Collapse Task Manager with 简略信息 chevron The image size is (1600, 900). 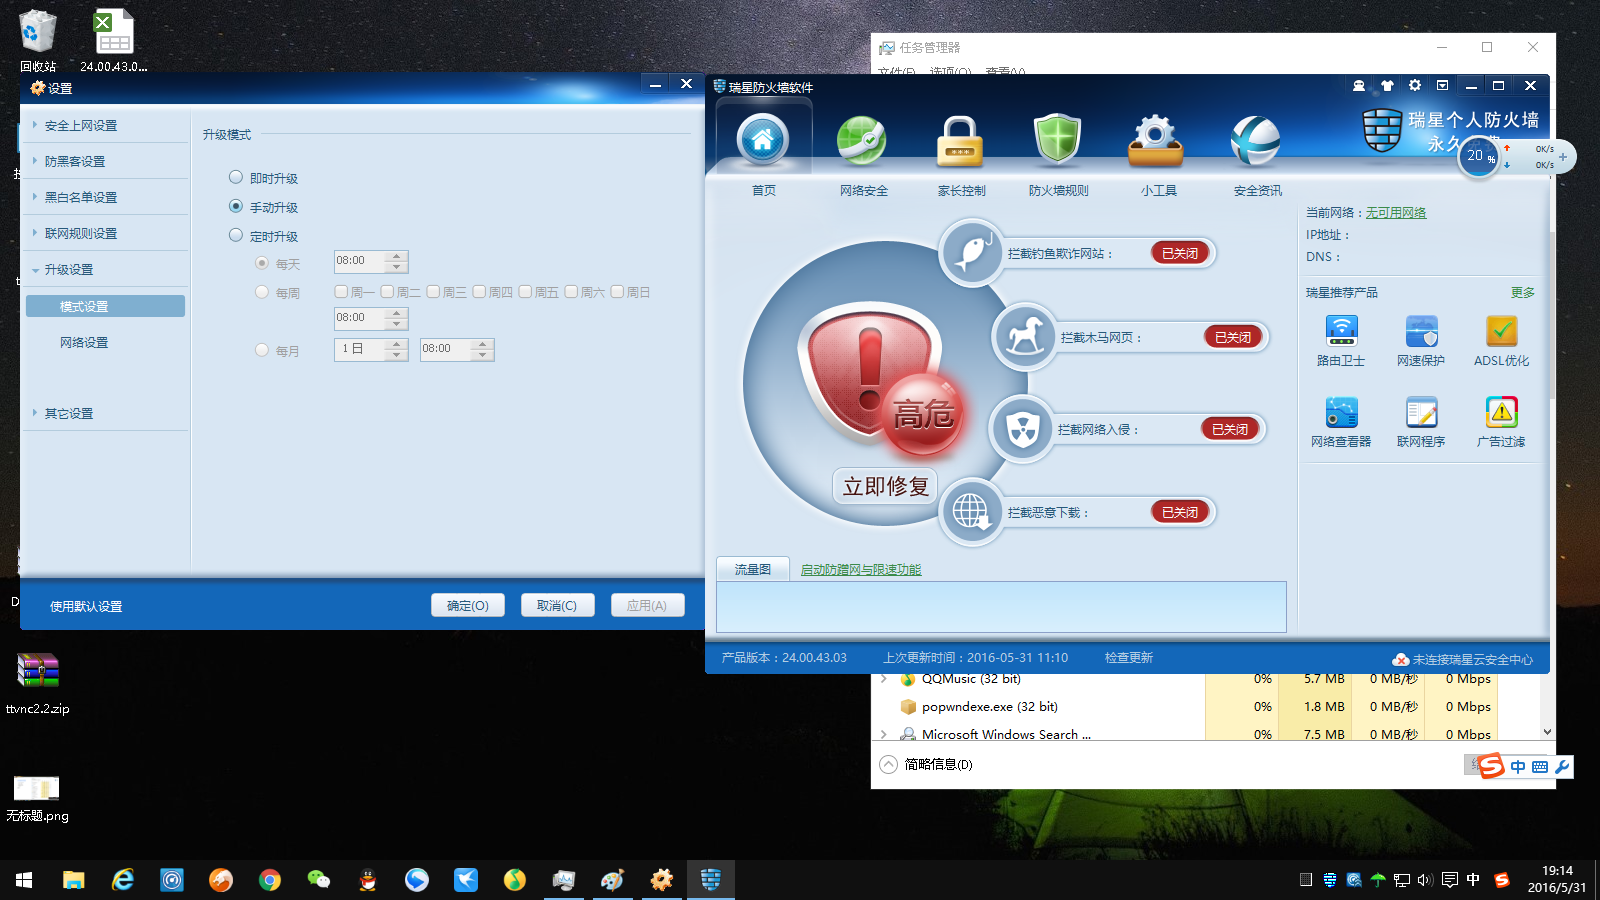pyautogui.click(x=888, y=764)
